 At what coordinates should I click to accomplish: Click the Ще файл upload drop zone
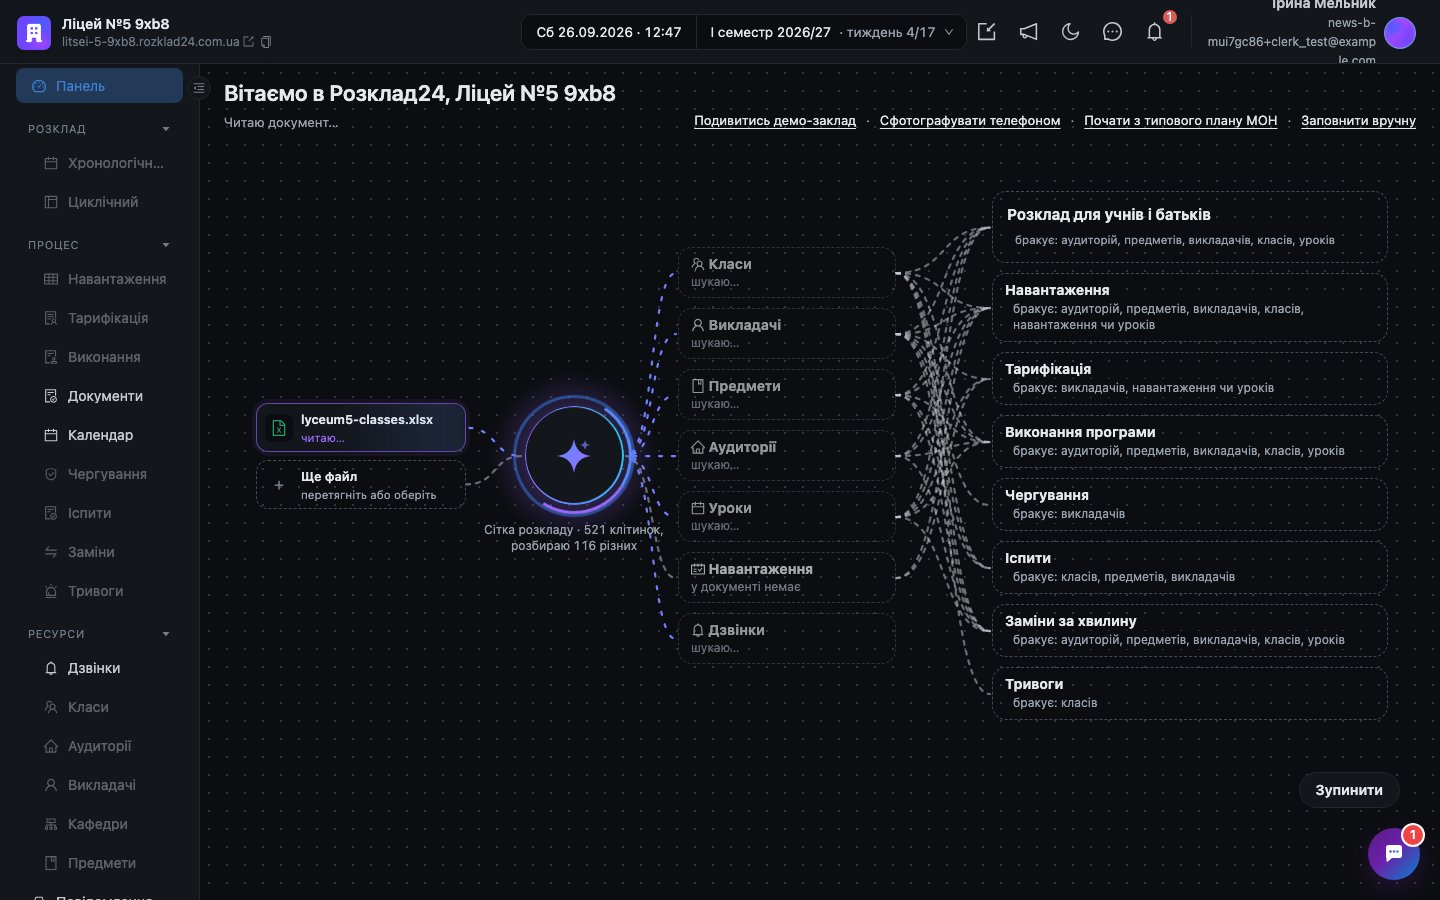(x=361, y=485)
